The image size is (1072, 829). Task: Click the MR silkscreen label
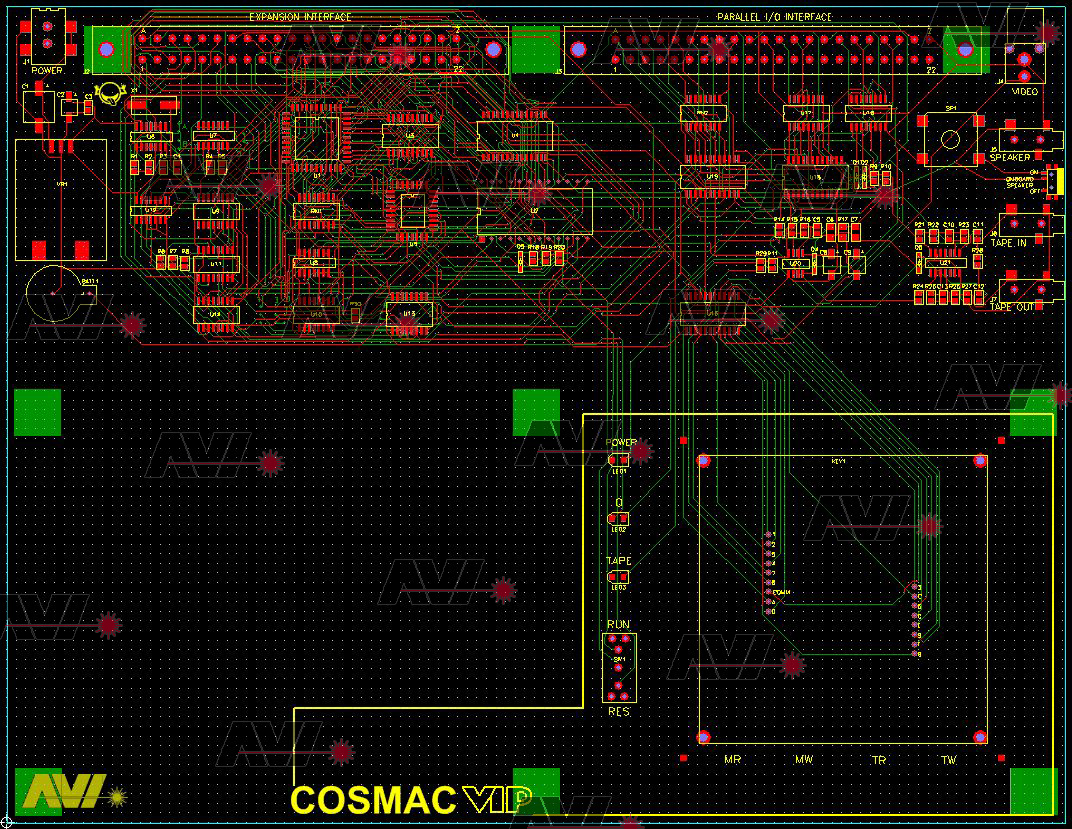[732, 761]
